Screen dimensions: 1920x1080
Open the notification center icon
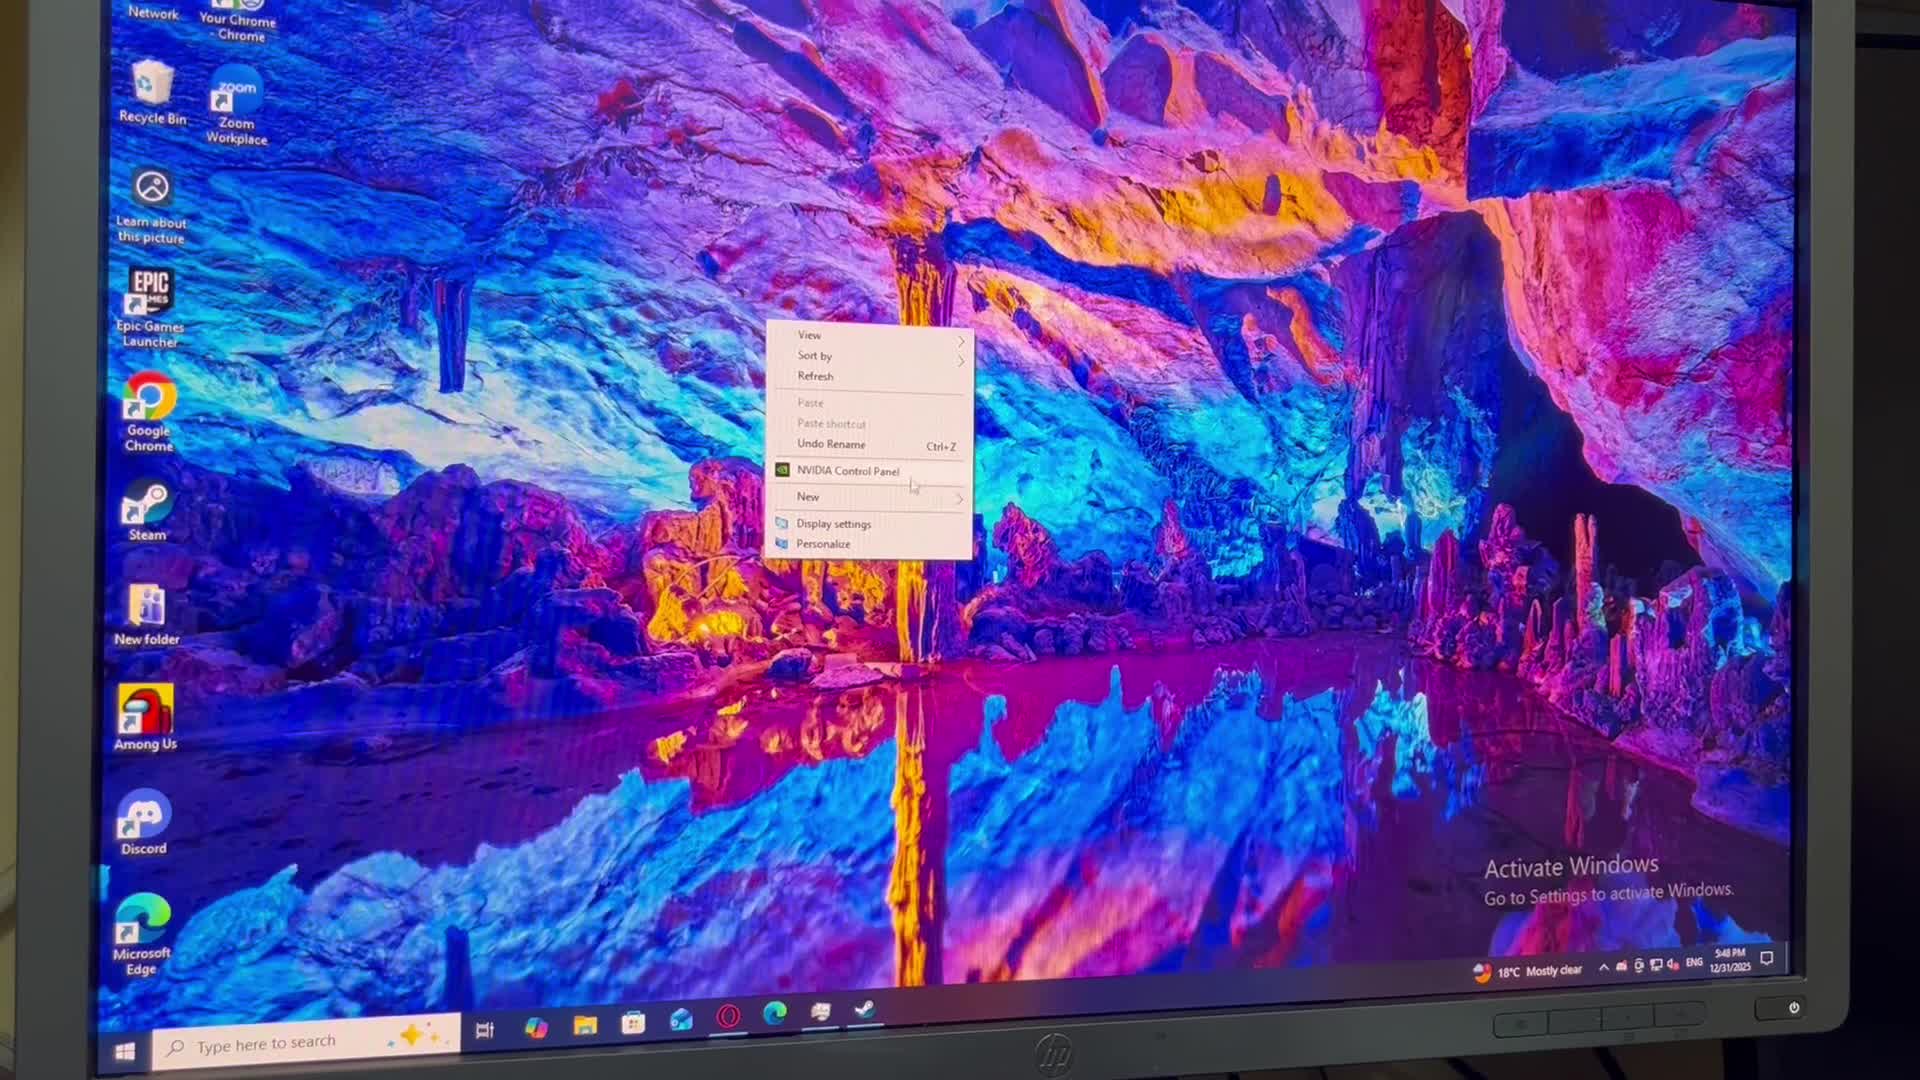1767,958
